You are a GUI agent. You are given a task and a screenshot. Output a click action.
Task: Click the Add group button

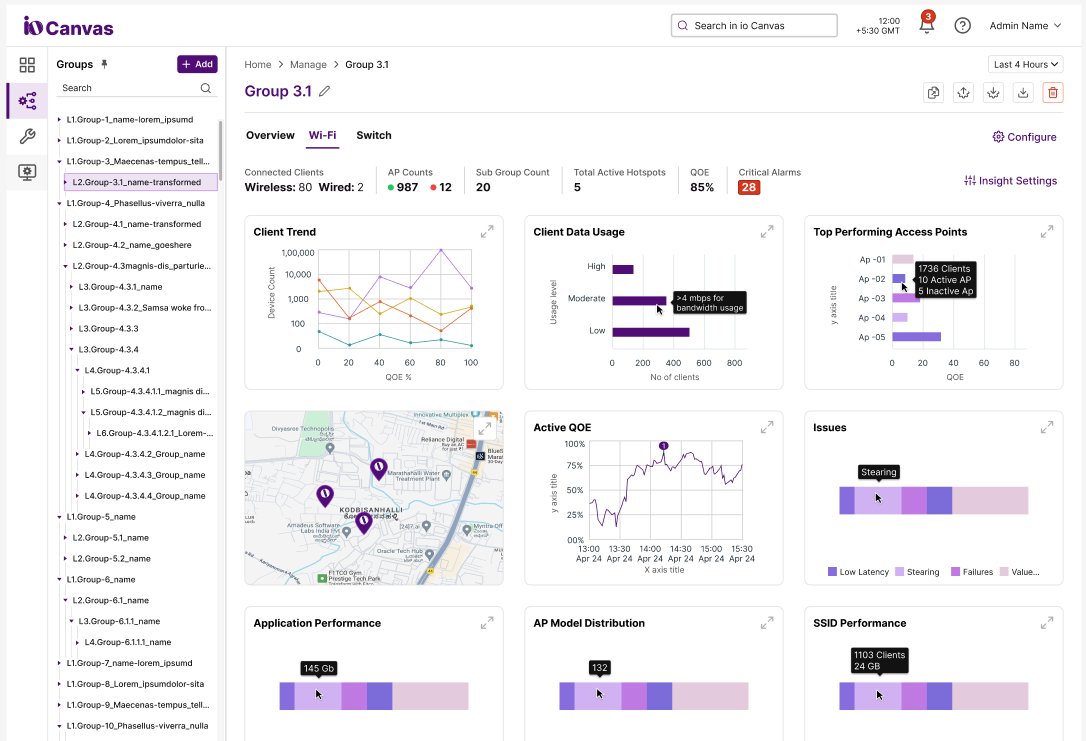coord(197,64)
